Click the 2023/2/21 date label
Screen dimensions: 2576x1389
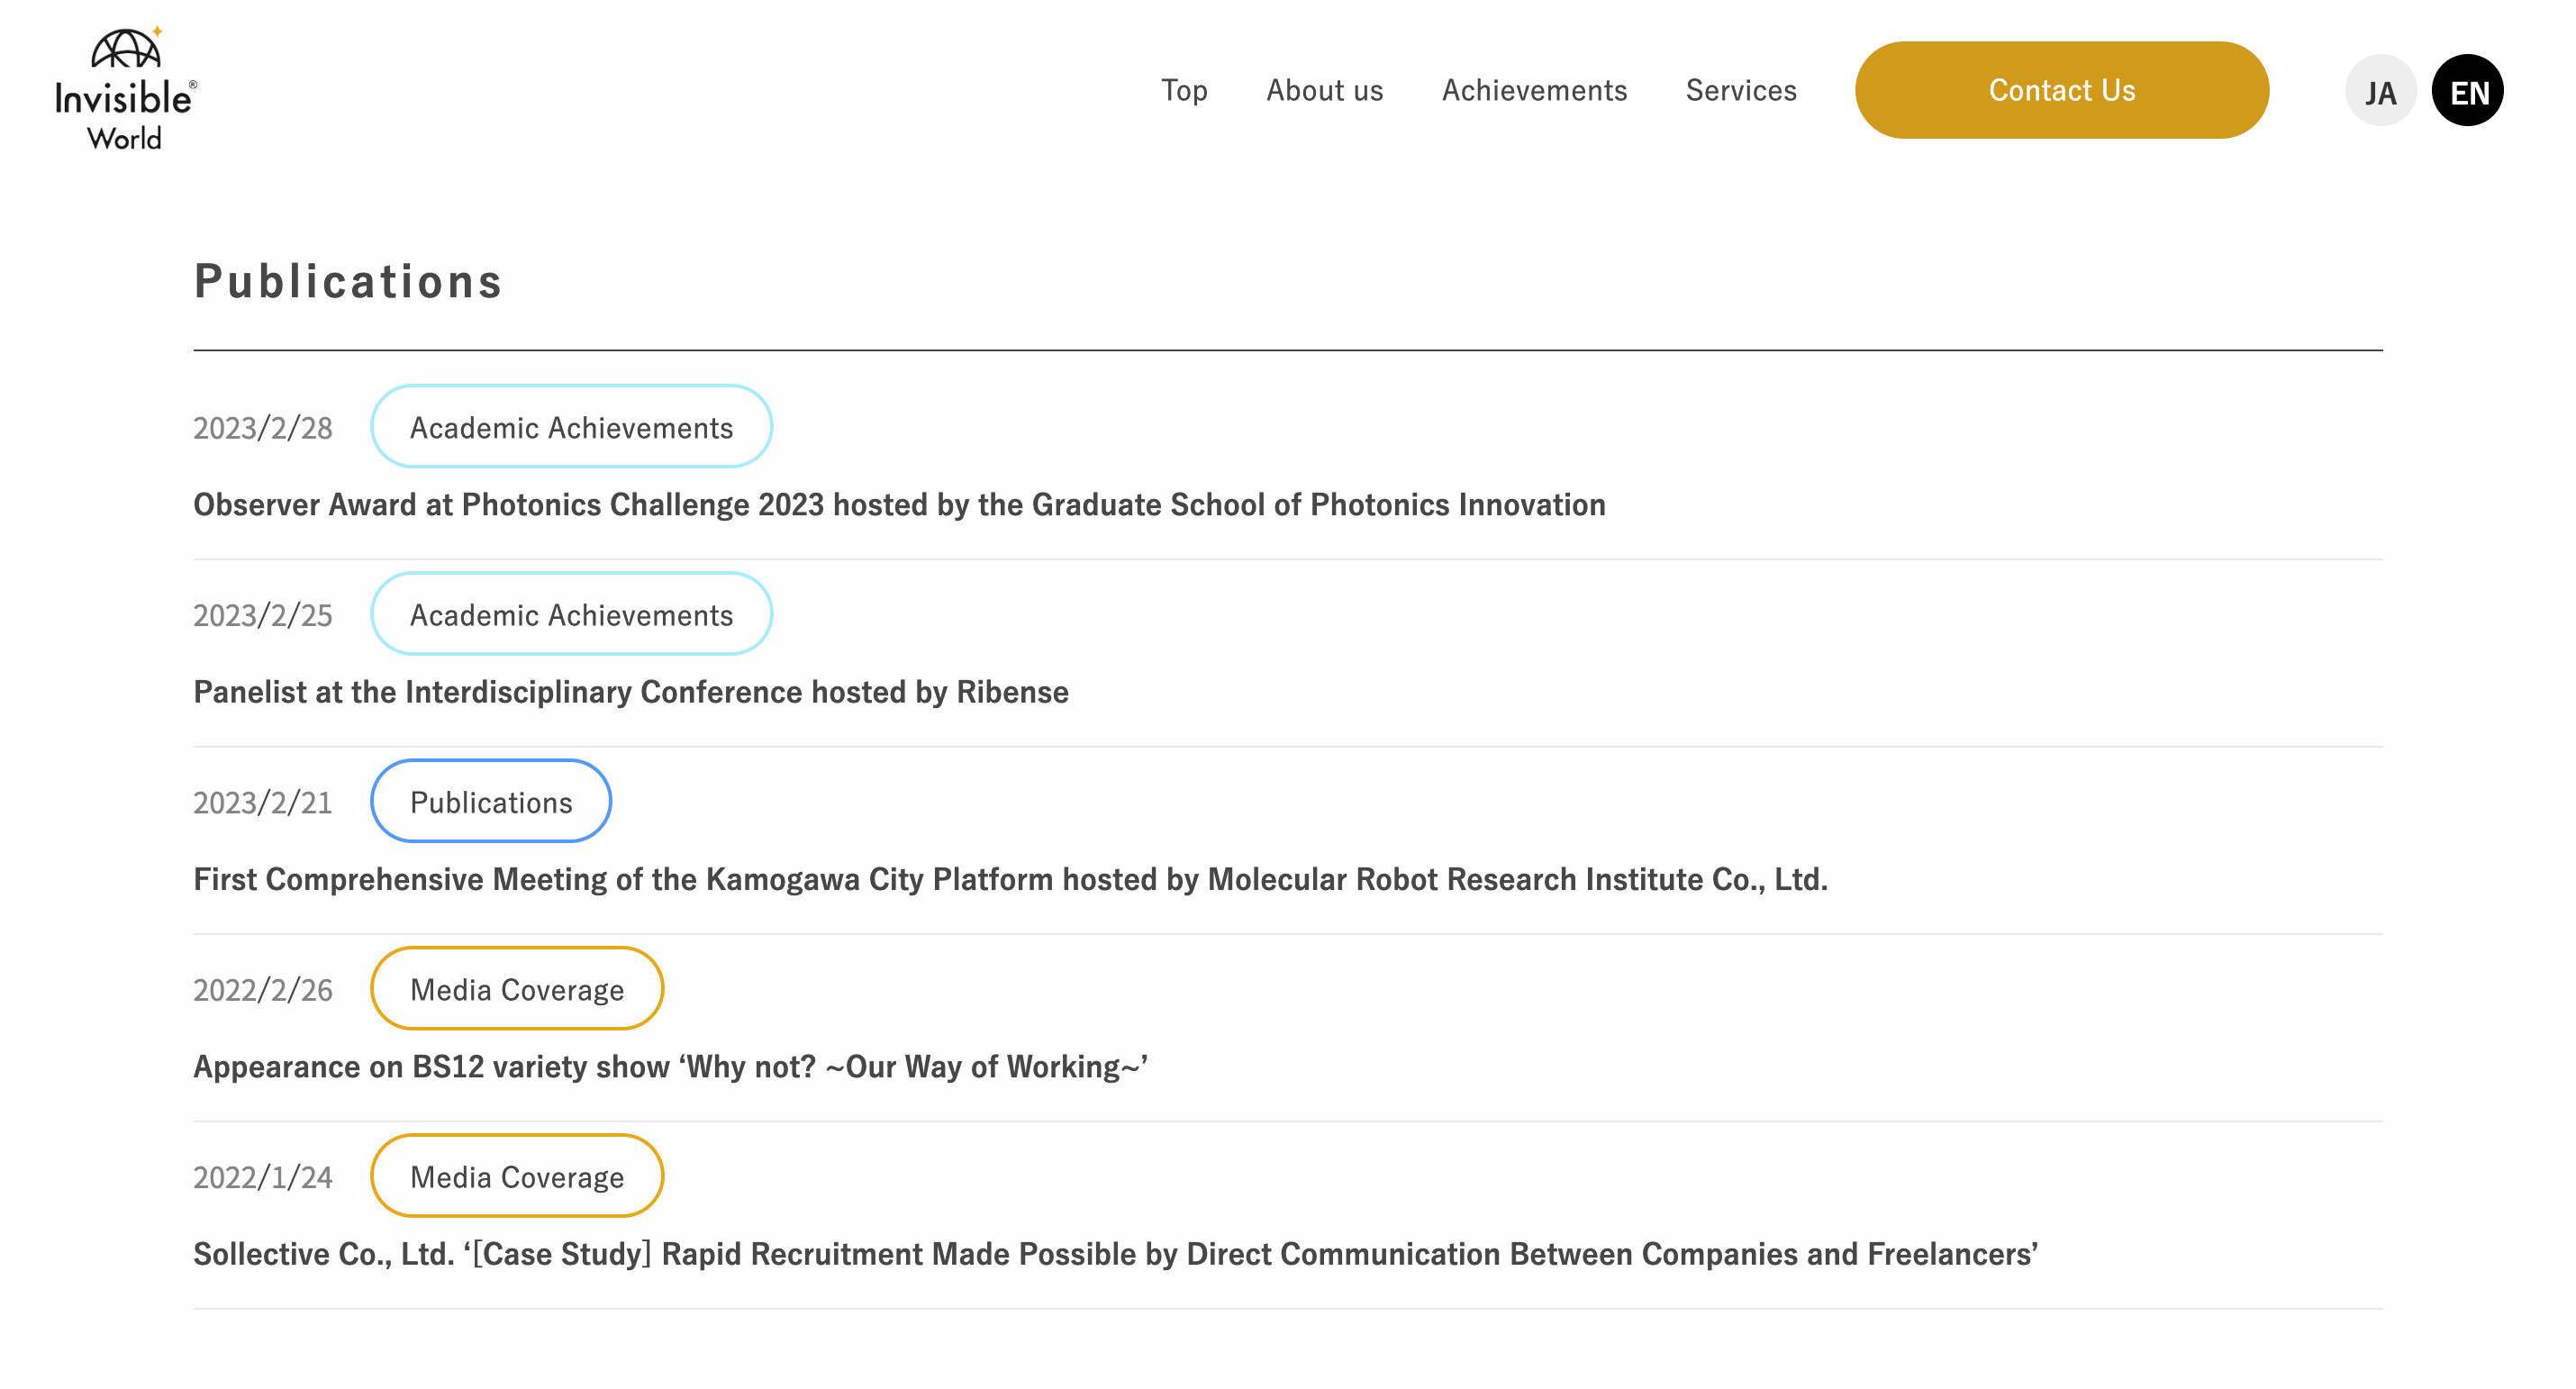[262, 802]
